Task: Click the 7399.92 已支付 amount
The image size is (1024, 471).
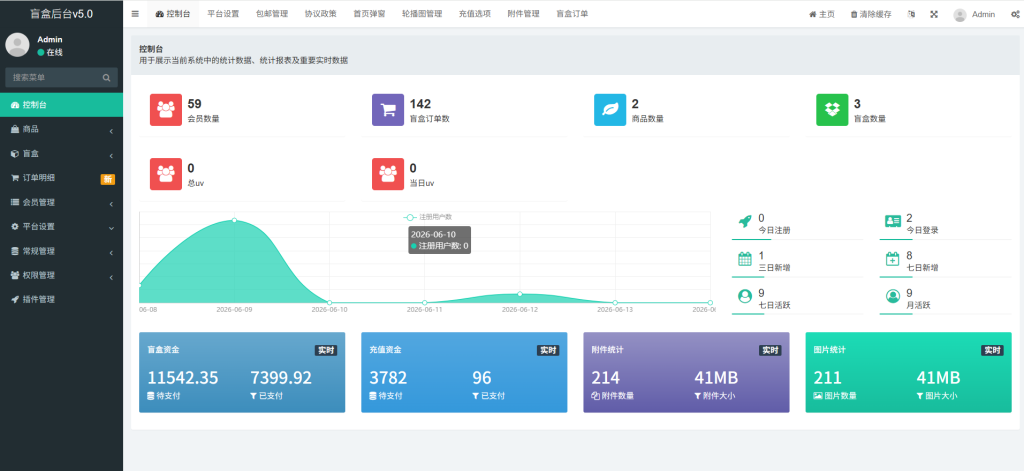Action: 281,378
